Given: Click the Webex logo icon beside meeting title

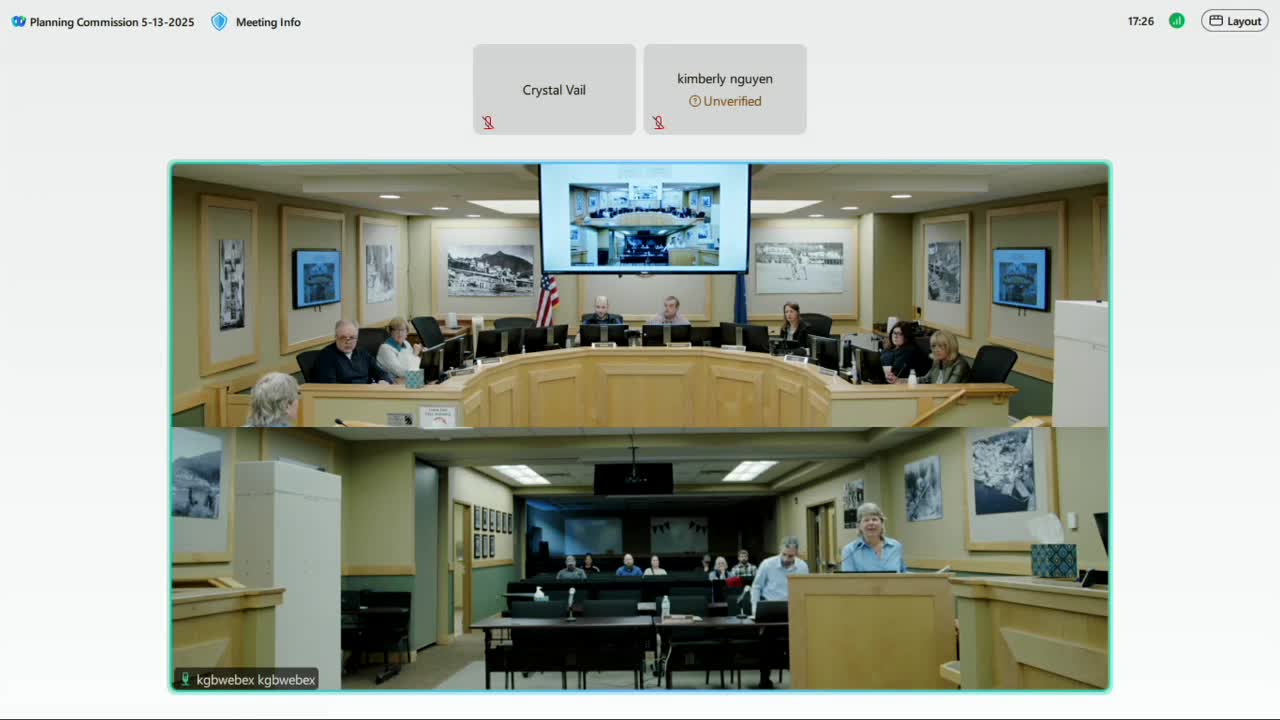Looking at the screenshot, I should 18,21.
